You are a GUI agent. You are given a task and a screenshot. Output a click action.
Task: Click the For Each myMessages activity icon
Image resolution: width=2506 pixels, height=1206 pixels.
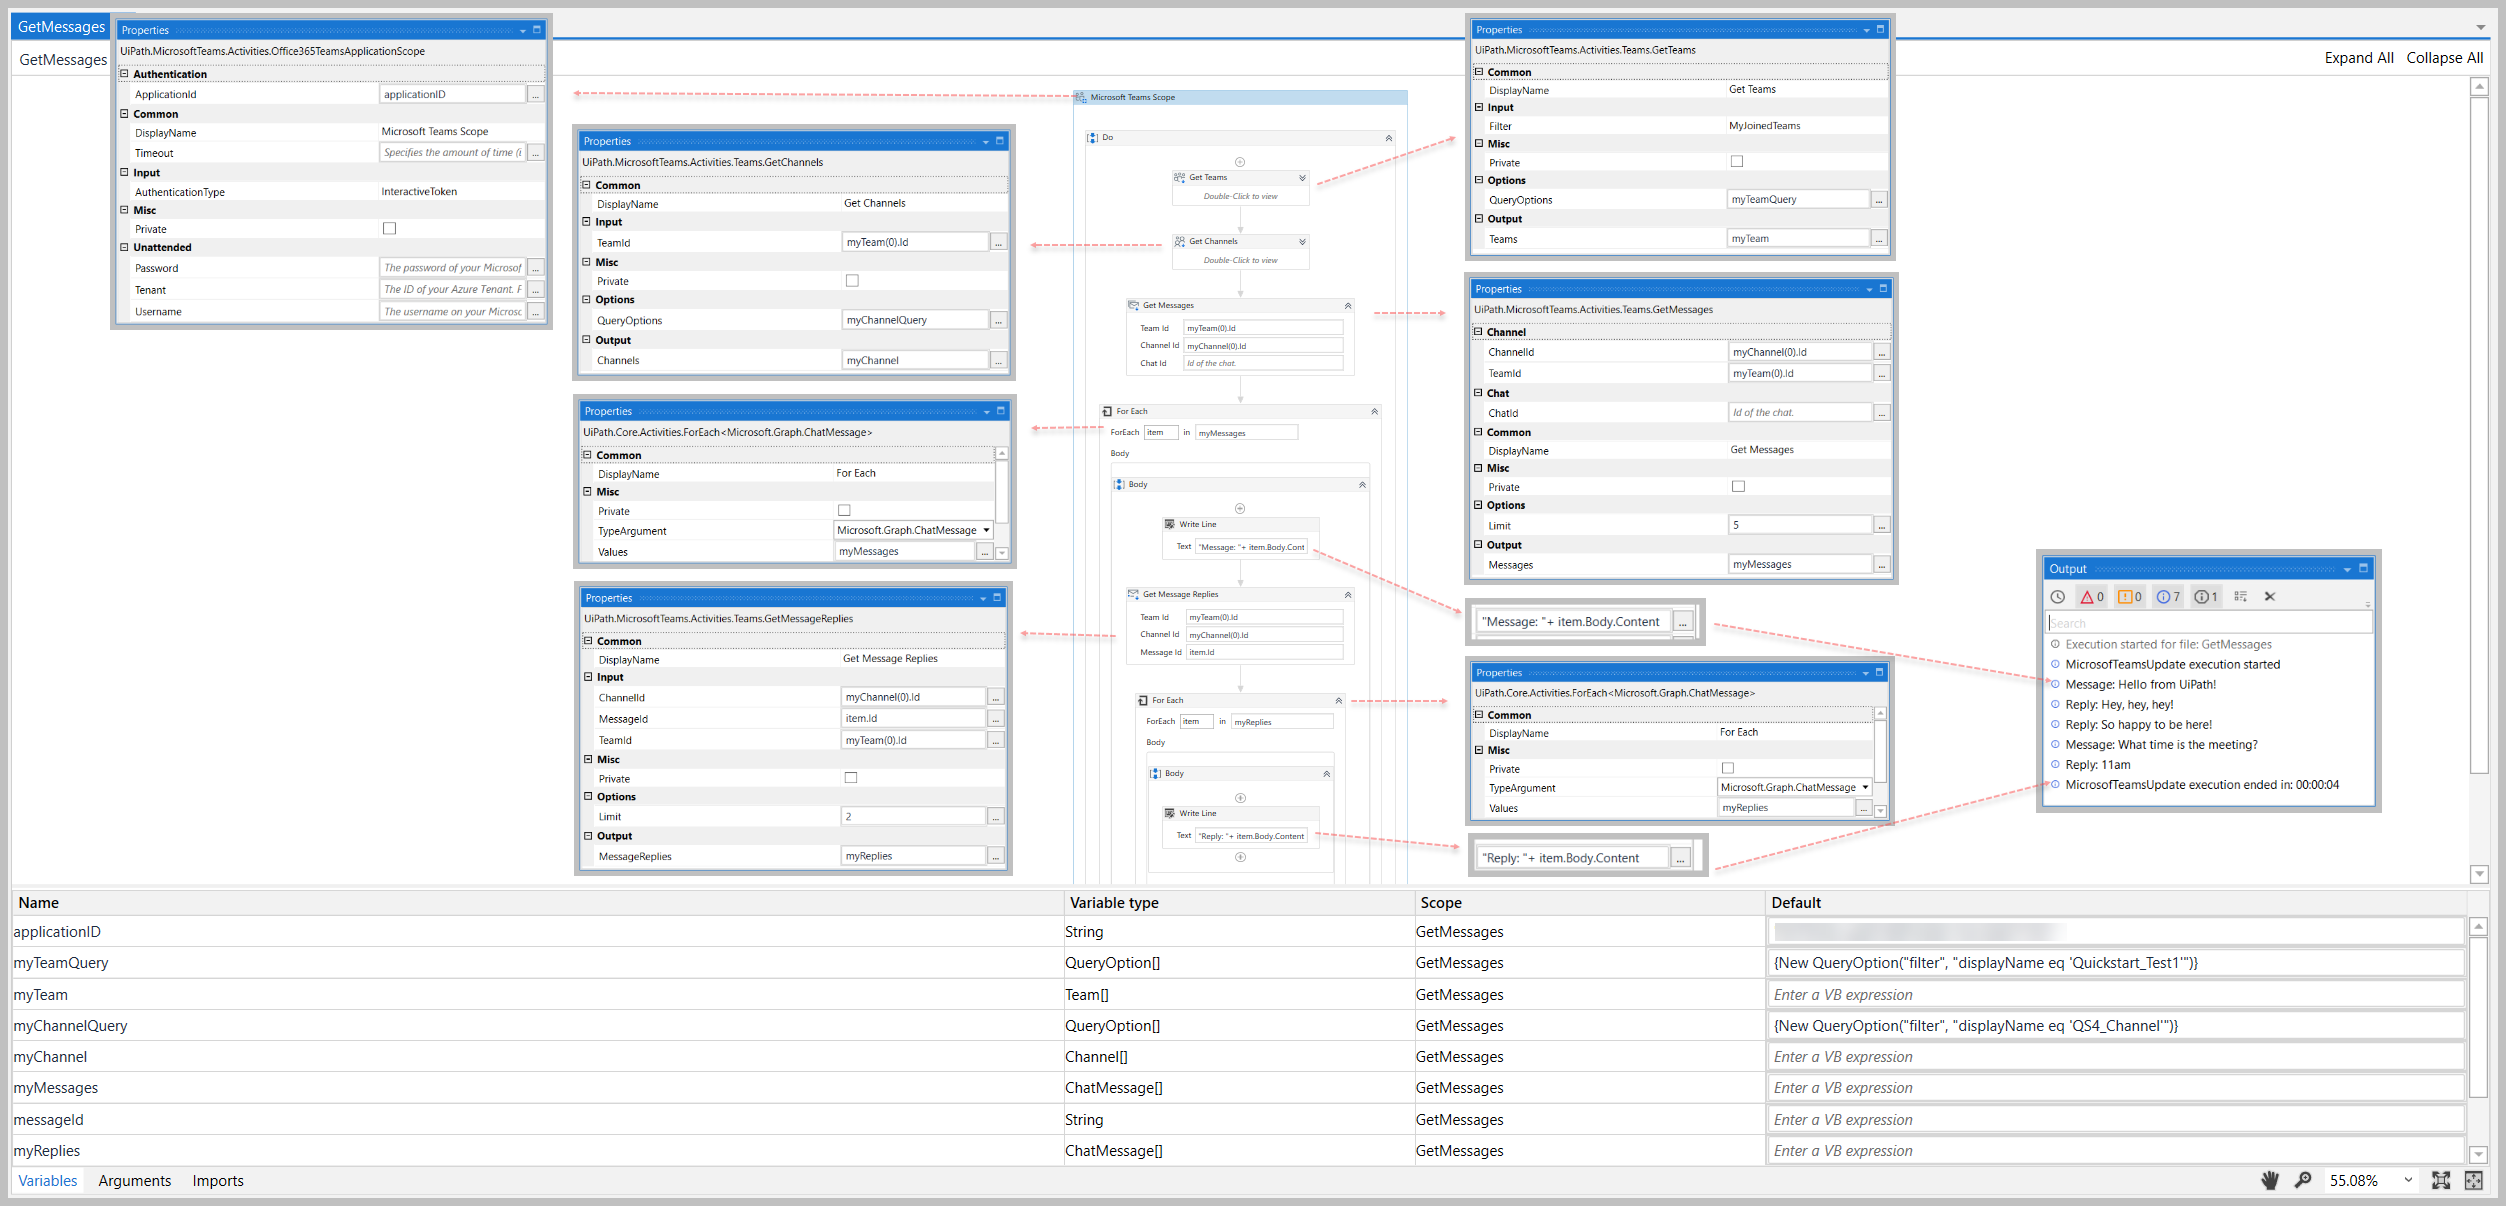point(1107,412)
